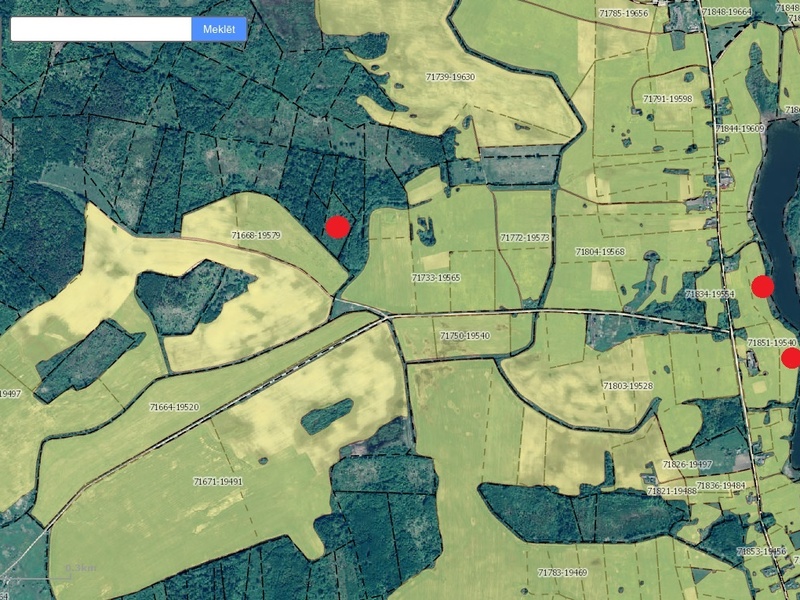The width and height of the screenshot is (800, 600).
Task: Select parcel label 71791-19598
Action: click(668, 99)
